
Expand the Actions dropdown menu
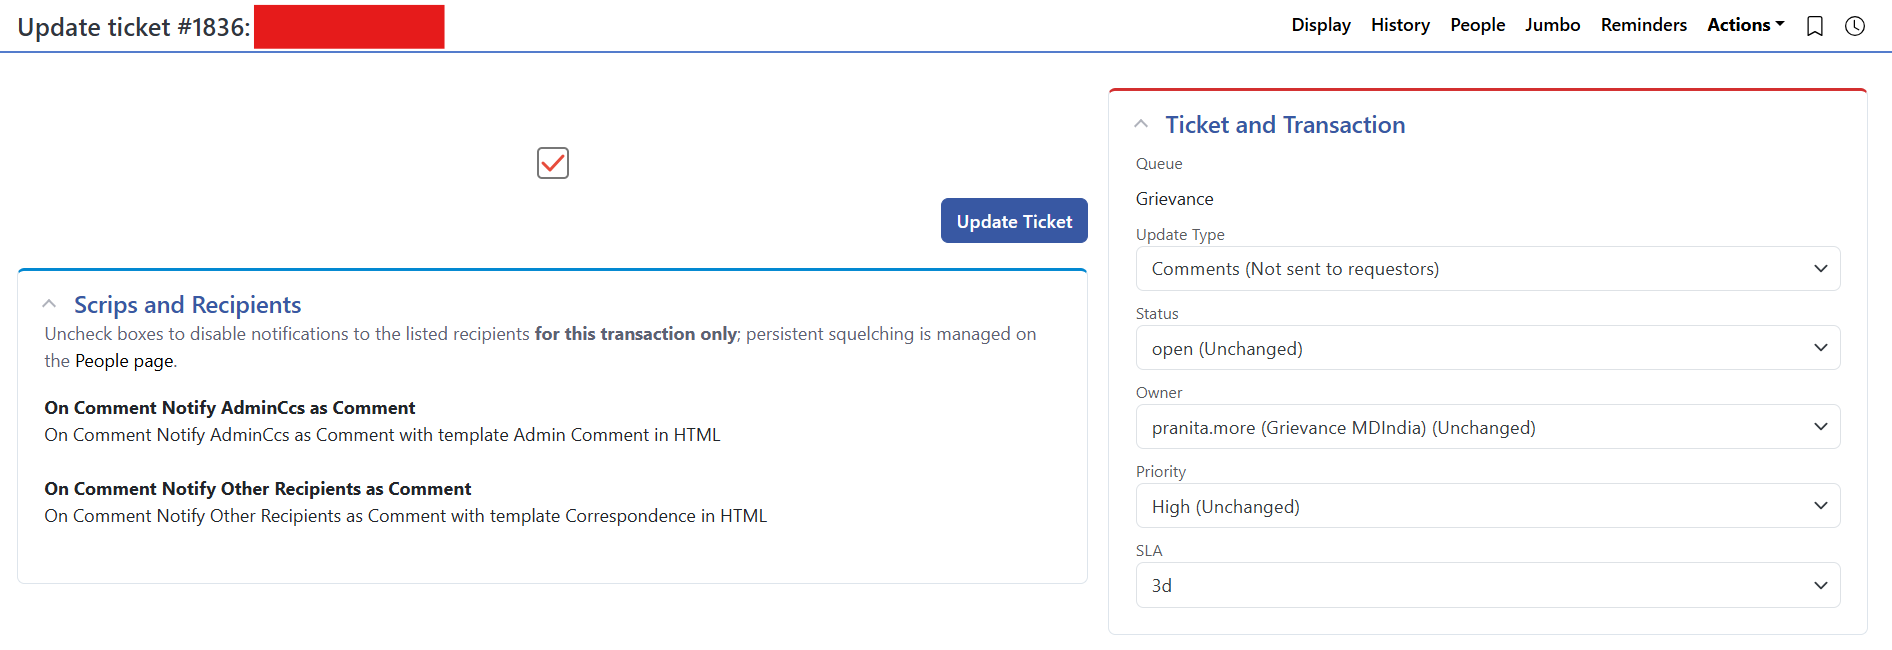[1745, 25]
